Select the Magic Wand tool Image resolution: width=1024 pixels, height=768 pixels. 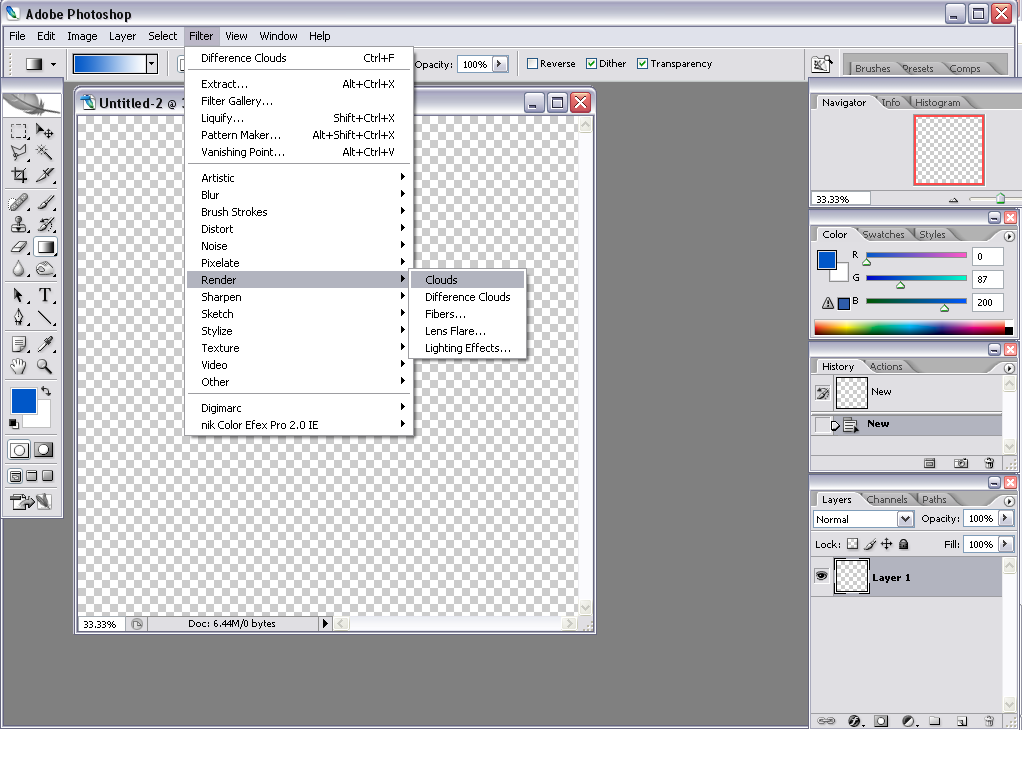click(x=44, y=153)
